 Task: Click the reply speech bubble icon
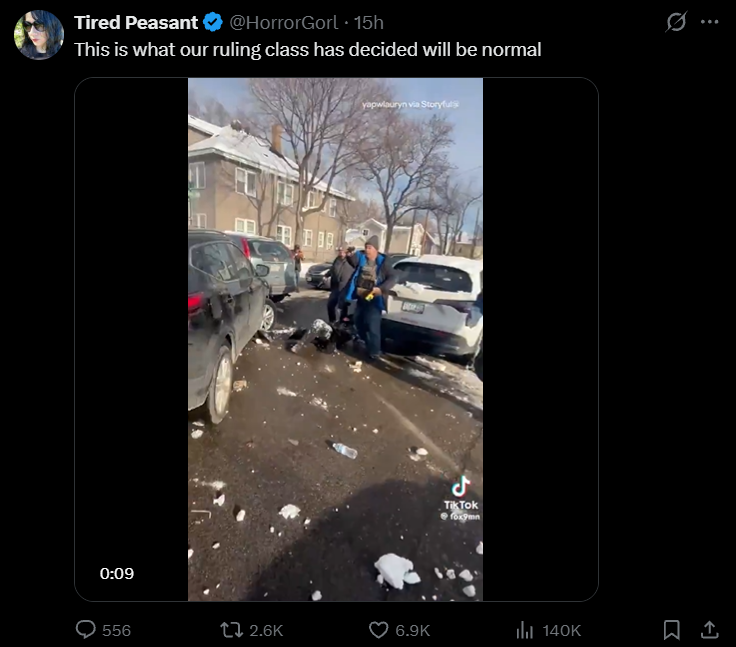point(85,630)
